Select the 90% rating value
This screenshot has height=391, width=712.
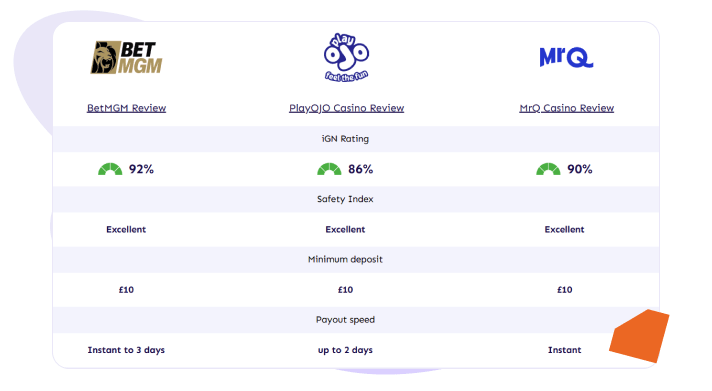(x=580, y=169)
